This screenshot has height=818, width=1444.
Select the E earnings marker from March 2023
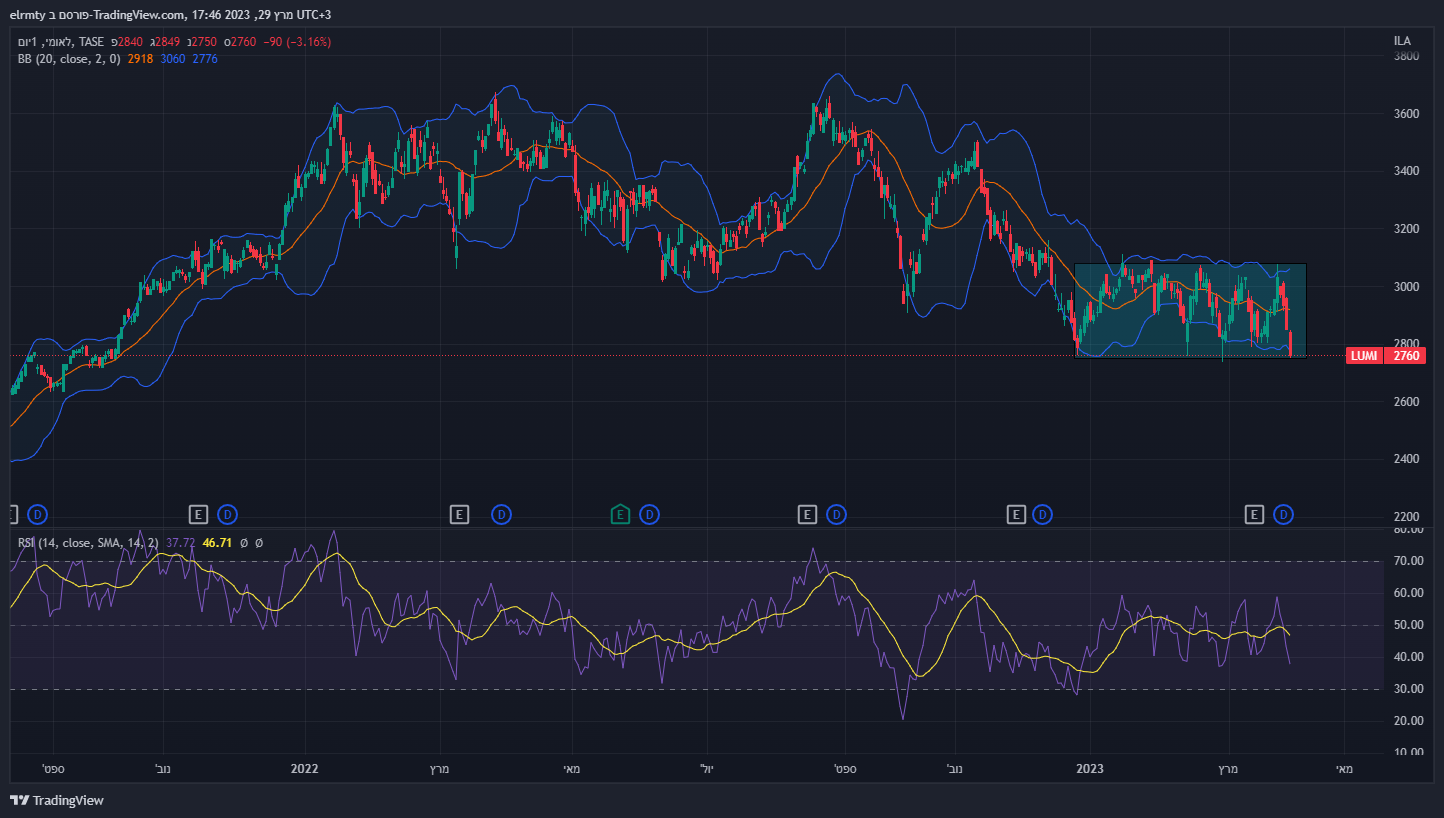click(x=1254, y=514)
